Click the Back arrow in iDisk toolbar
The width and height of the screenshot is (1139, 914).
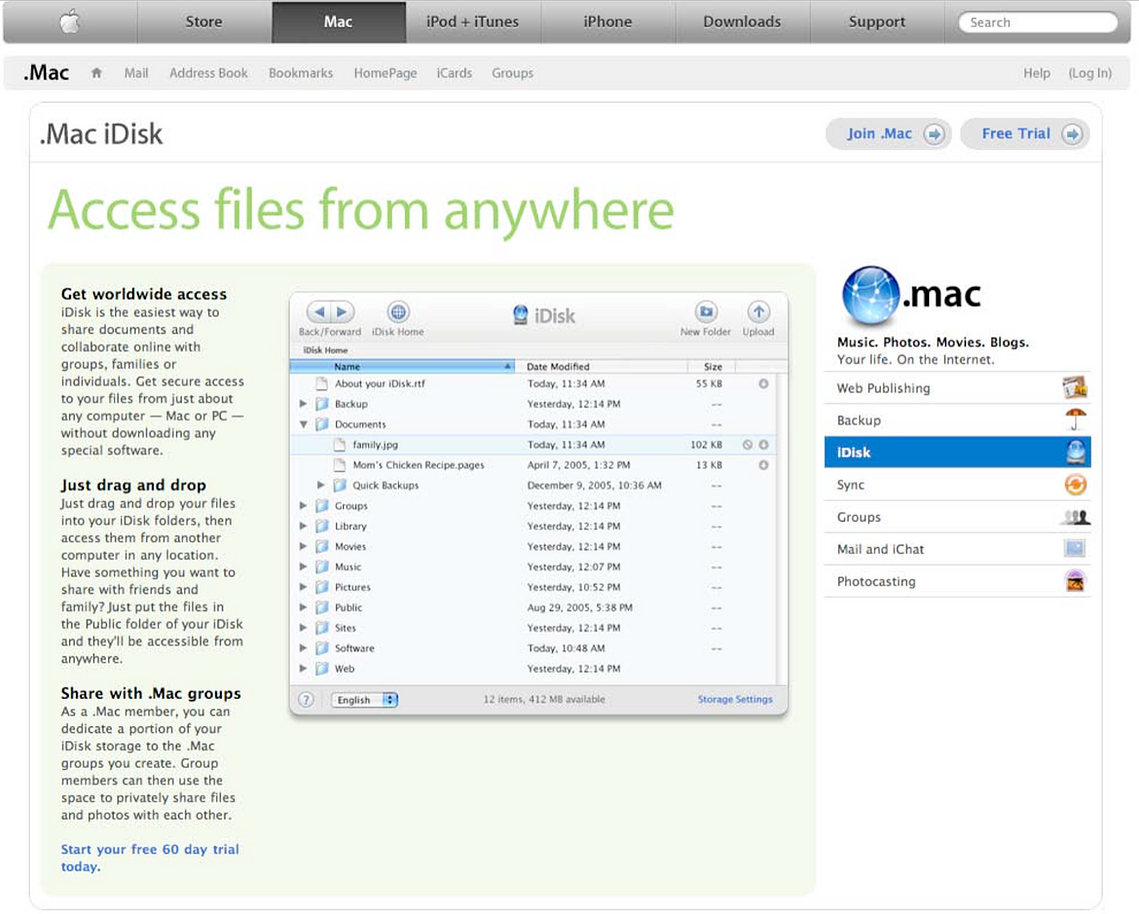[x=319, y=312]
